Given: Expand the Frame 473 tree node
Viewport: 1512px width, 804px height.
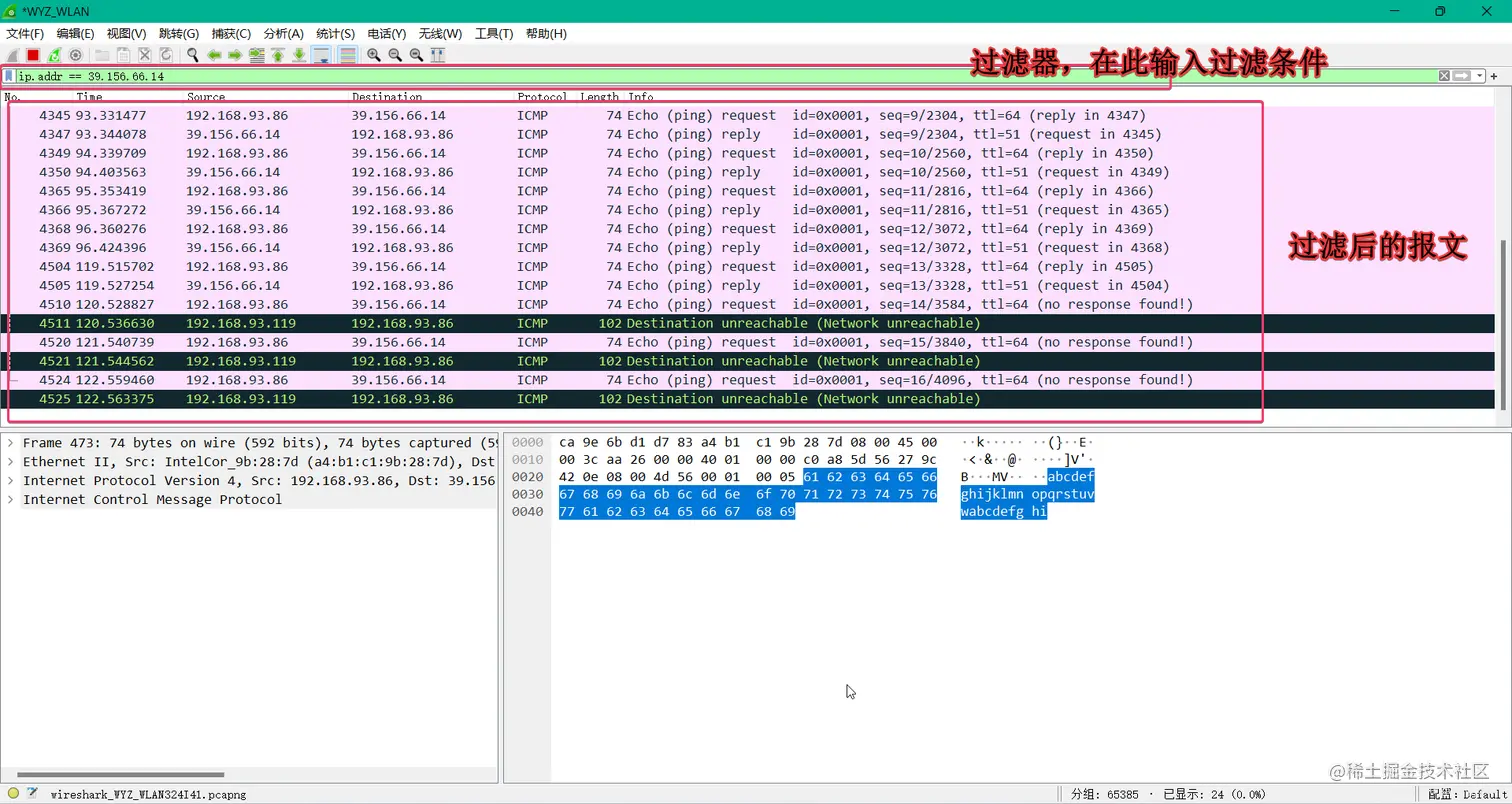Looking at the screenshot, I should pos(11,442).
